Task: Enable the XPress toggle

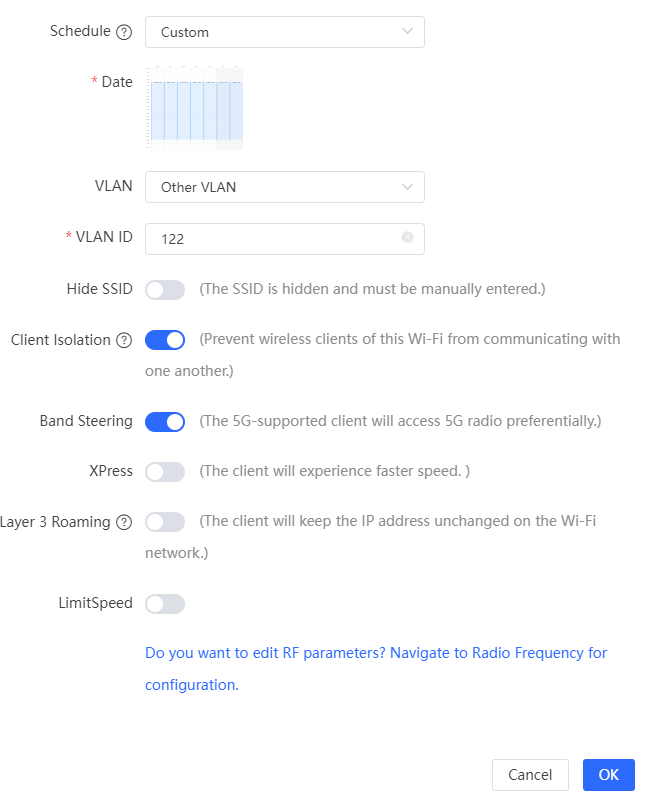Action: tap(165, 472)
